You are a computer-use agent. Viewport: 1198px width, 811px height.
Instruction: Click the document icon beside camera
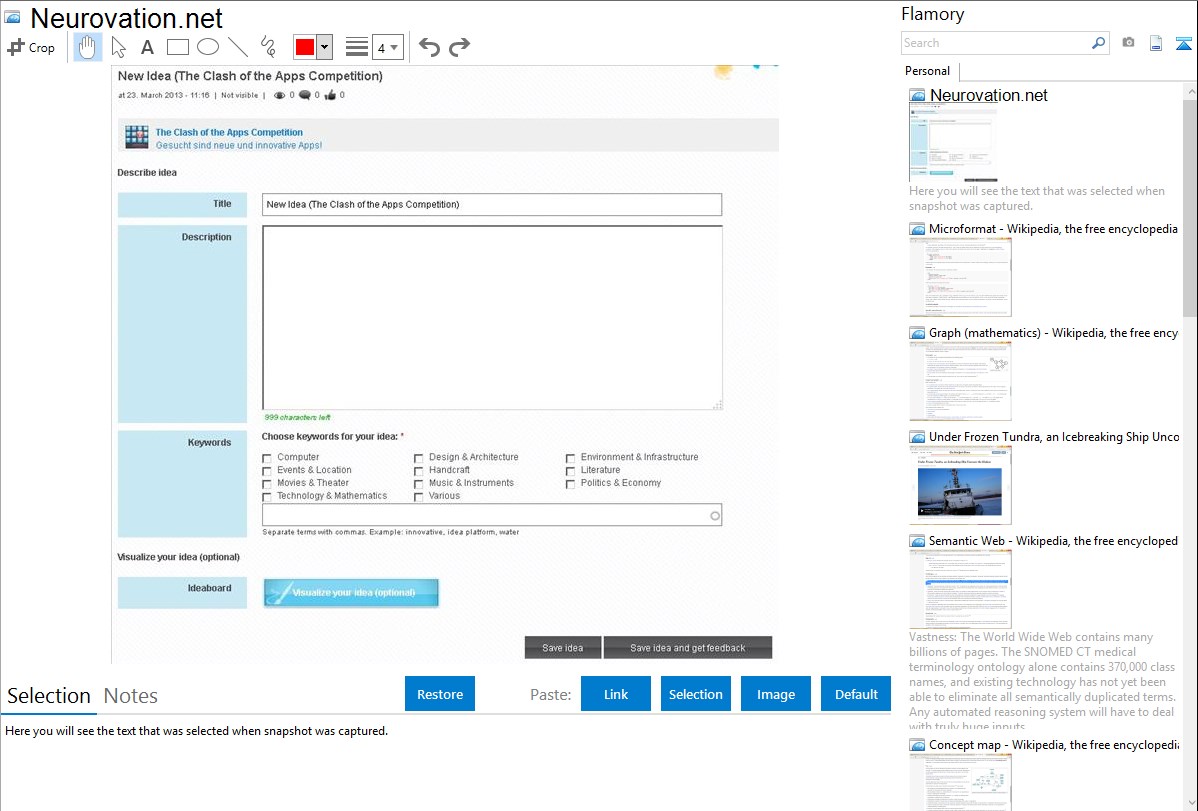[x=1156, y=43]
